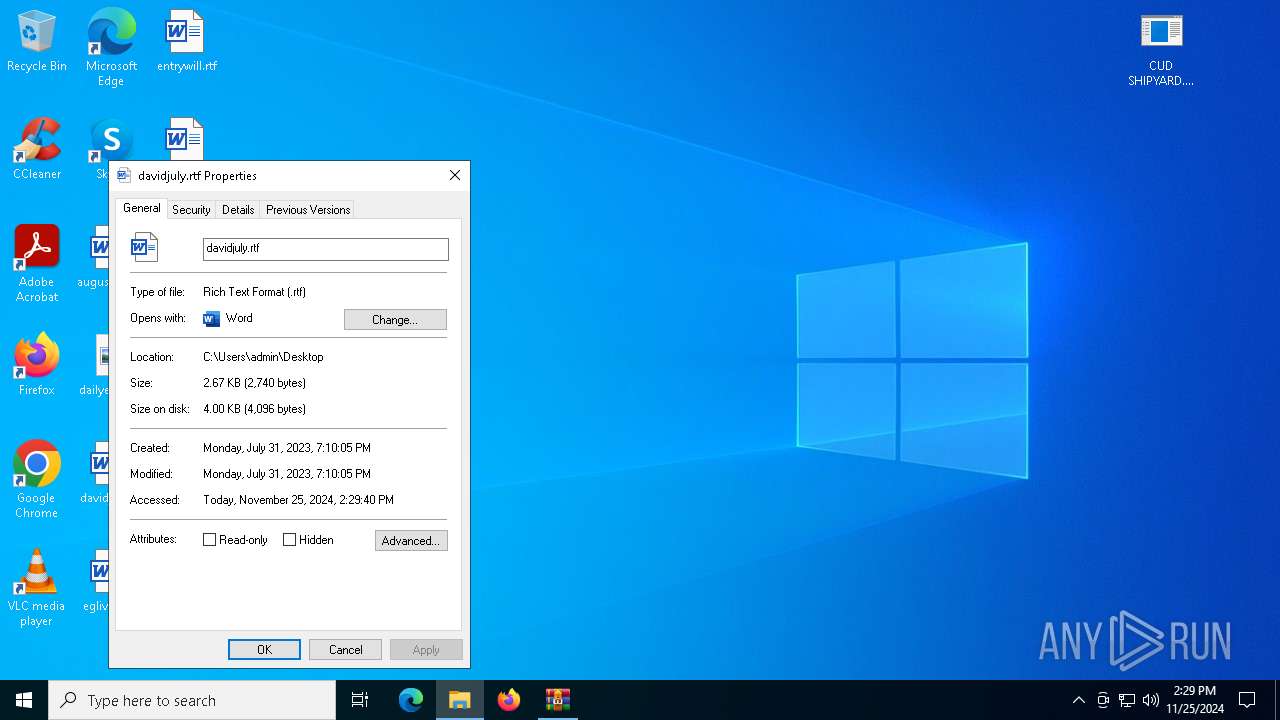Click the size on disk value 4.00 KB
The height and width of the screenshot is (720, 1280).
pyautogui.click(x=254, y=409)
